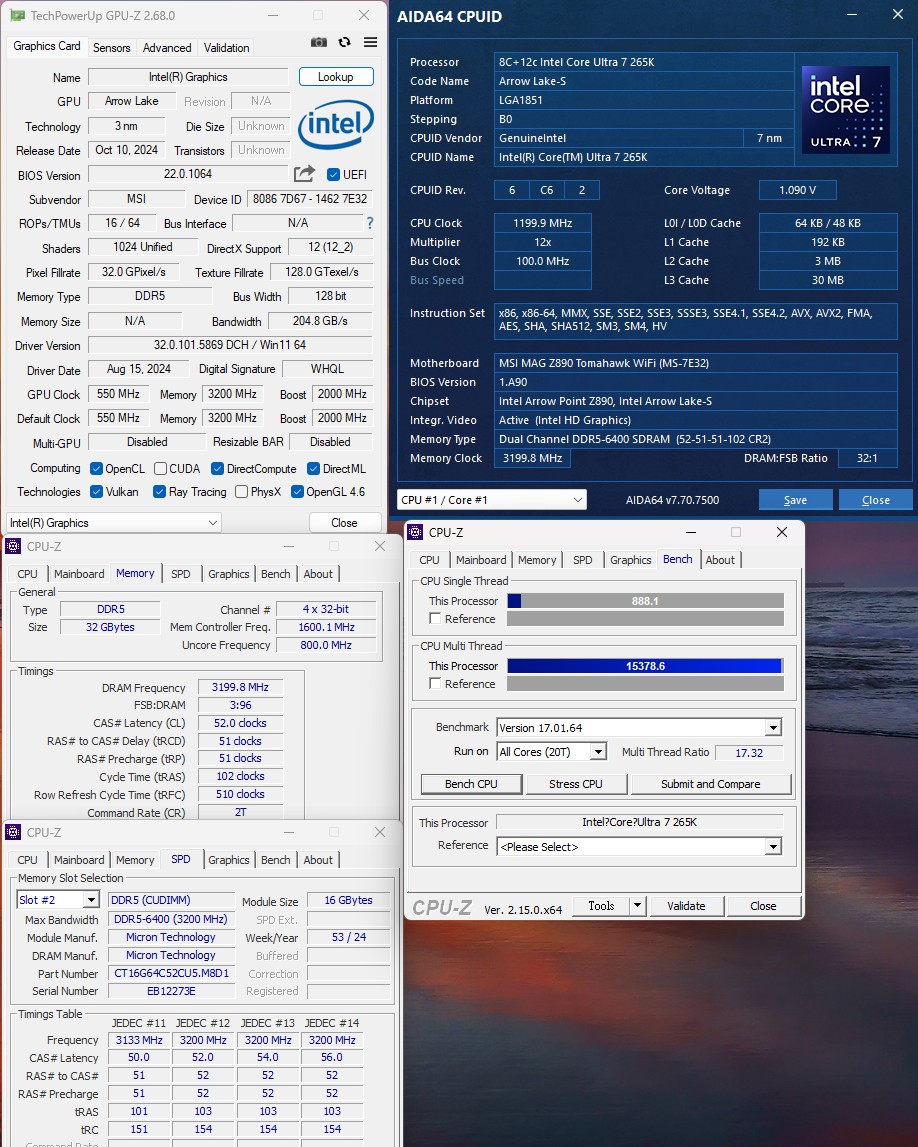918x1147 pixels.
Task: Open the Slot #2 memory slot dropdown
Action: [x=58, y=900]
